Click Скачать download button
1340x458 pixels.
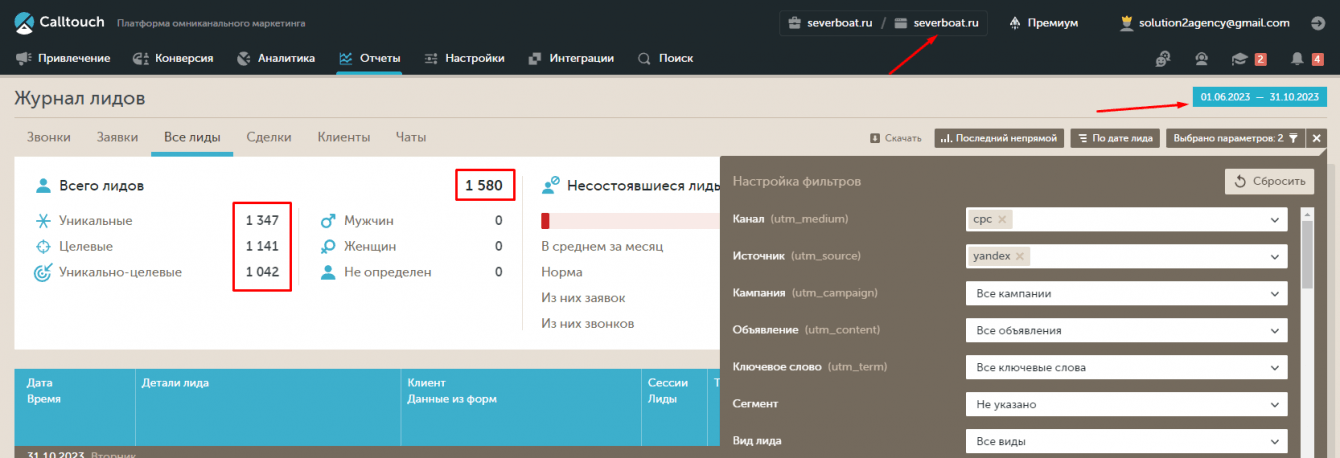896,138
